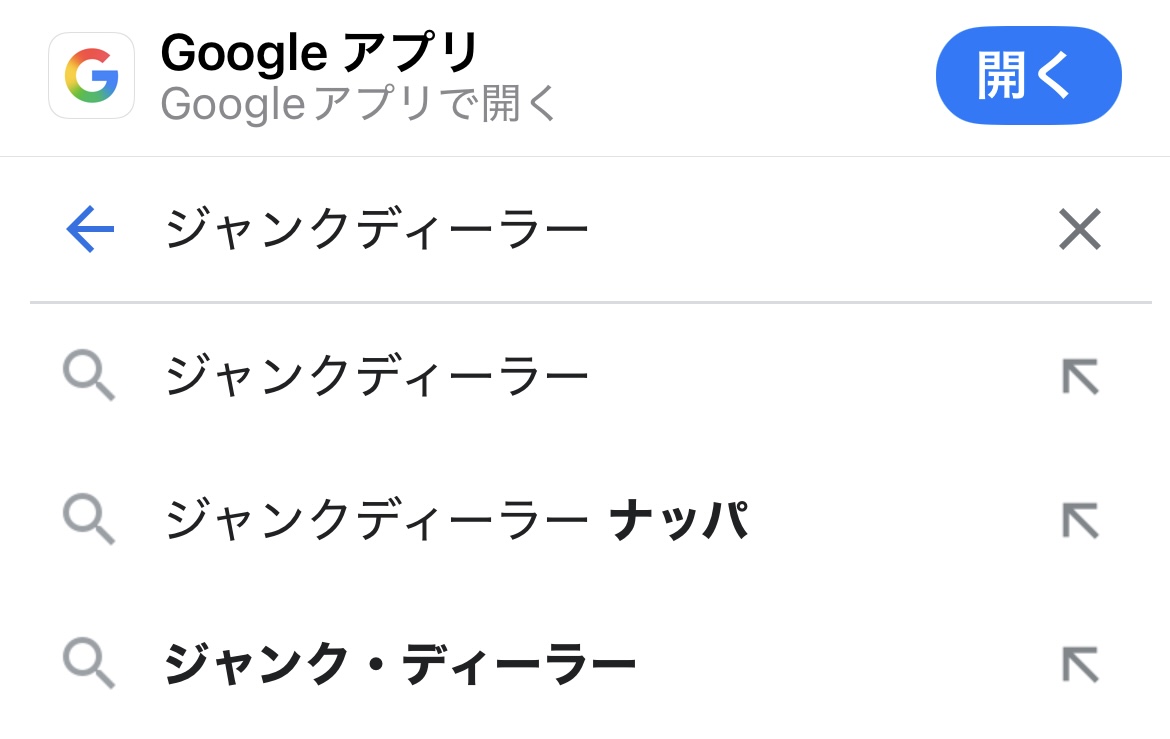The height and width of the screenshot is (739, 1170).
Task: Tap the Googleアプリで開く subtitle text
Action: pyautogui.click(x=358, y=103)
